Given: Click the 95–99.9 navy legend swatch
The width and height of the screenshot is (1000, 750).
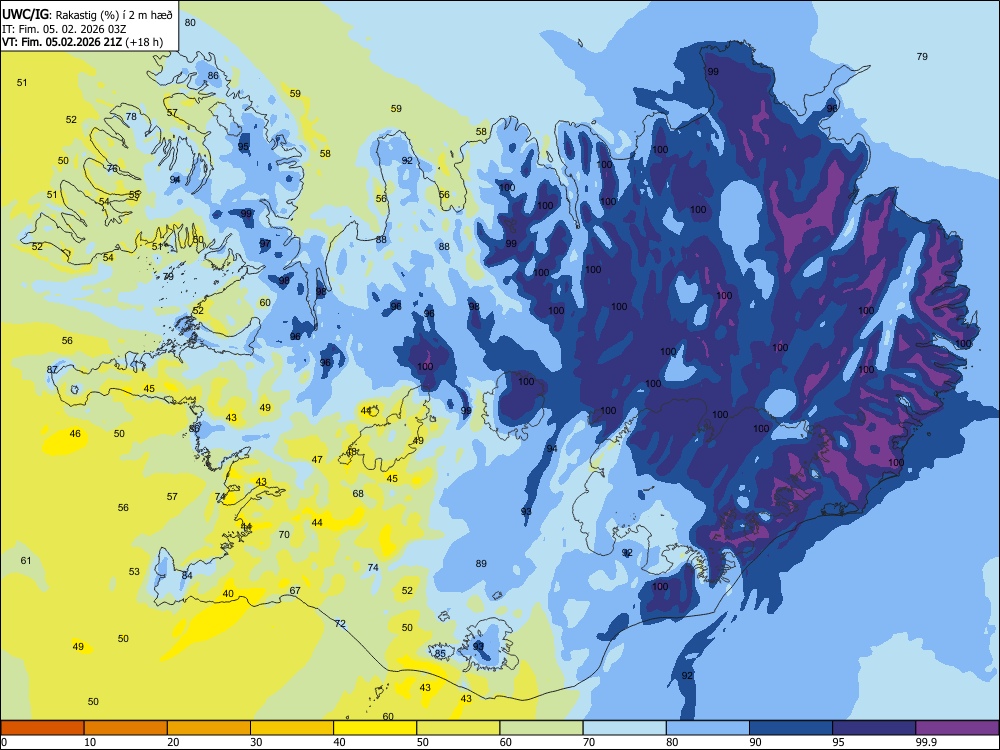Looking at the screenshot, I should 874,728.
